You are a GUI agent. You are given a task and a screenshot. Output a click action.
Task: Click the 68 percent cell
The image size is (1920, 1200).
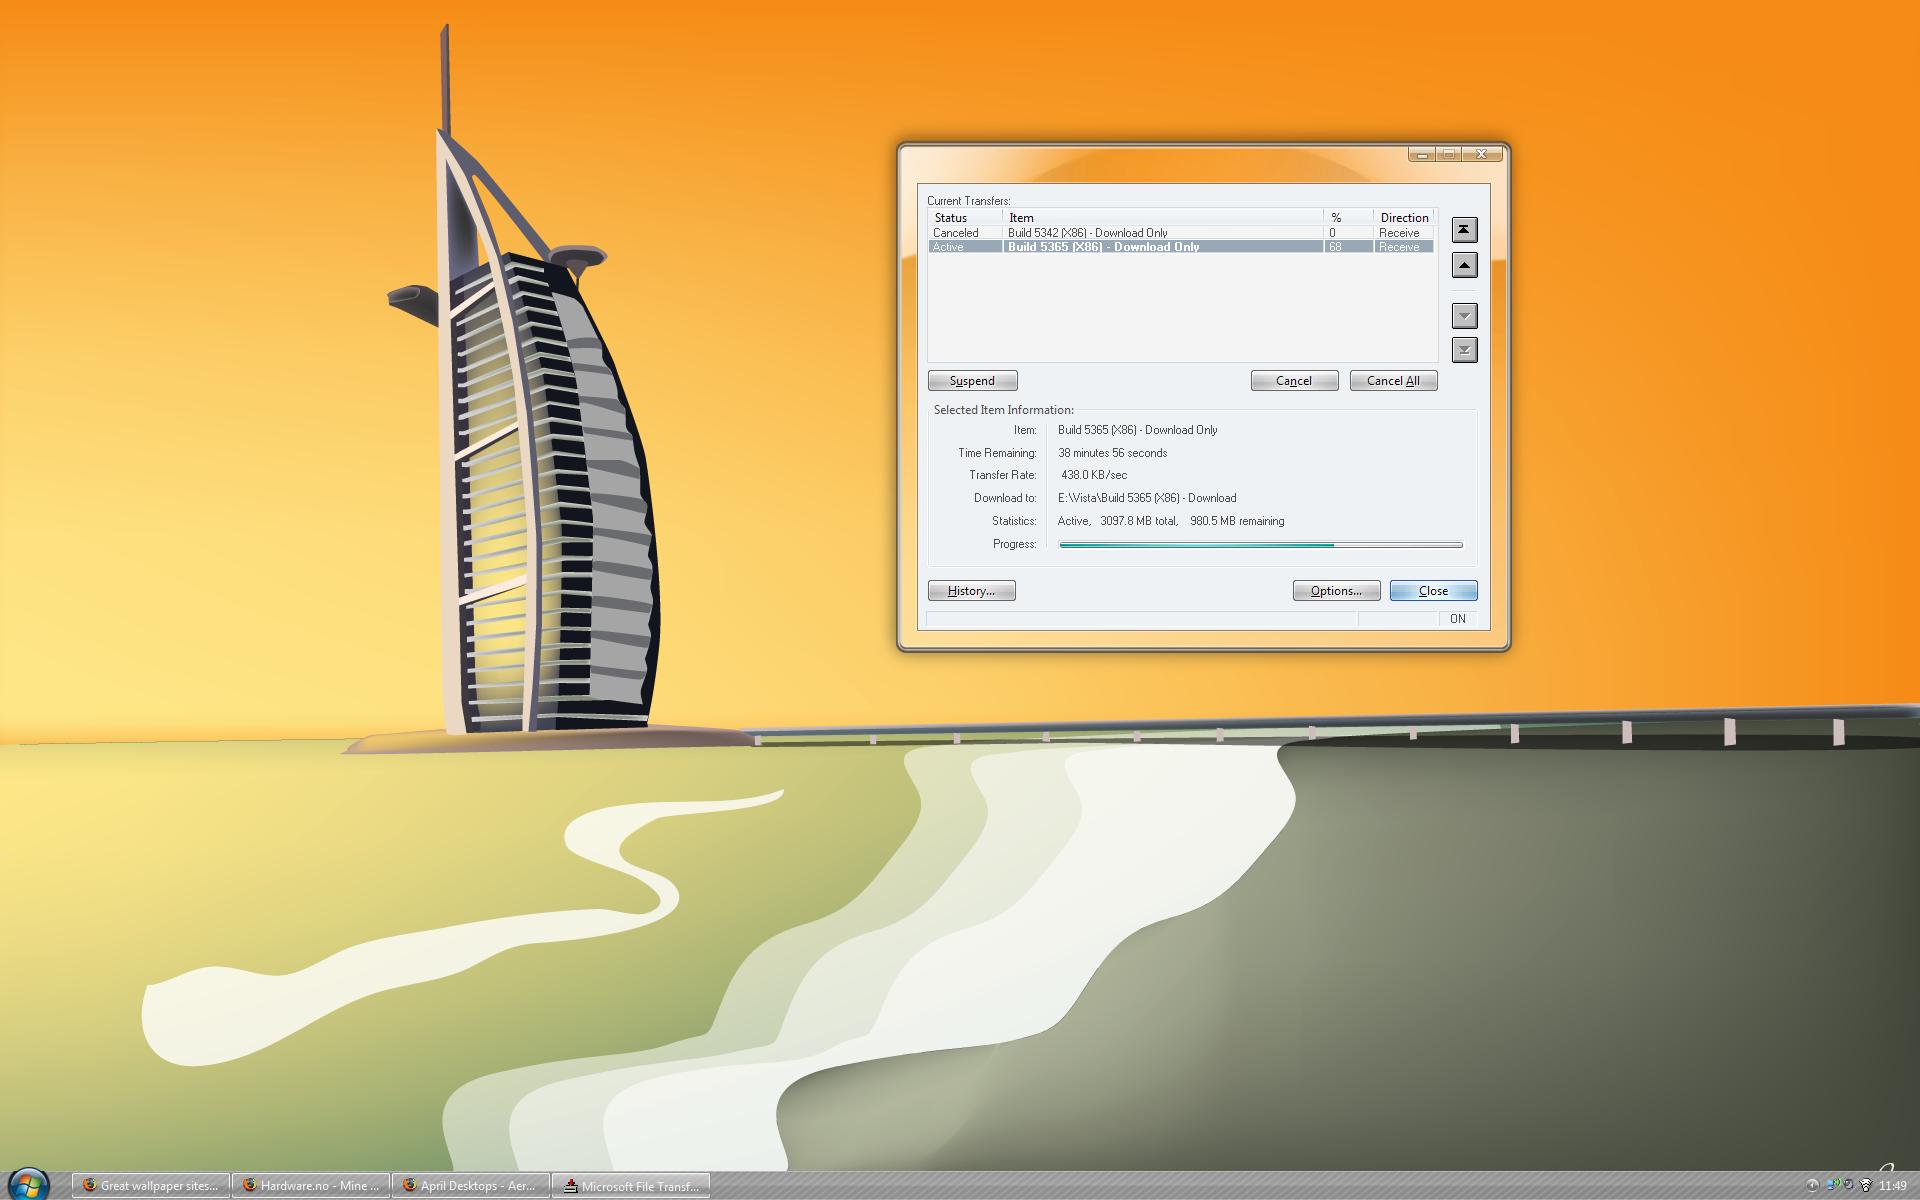[x=1348, y=246]
